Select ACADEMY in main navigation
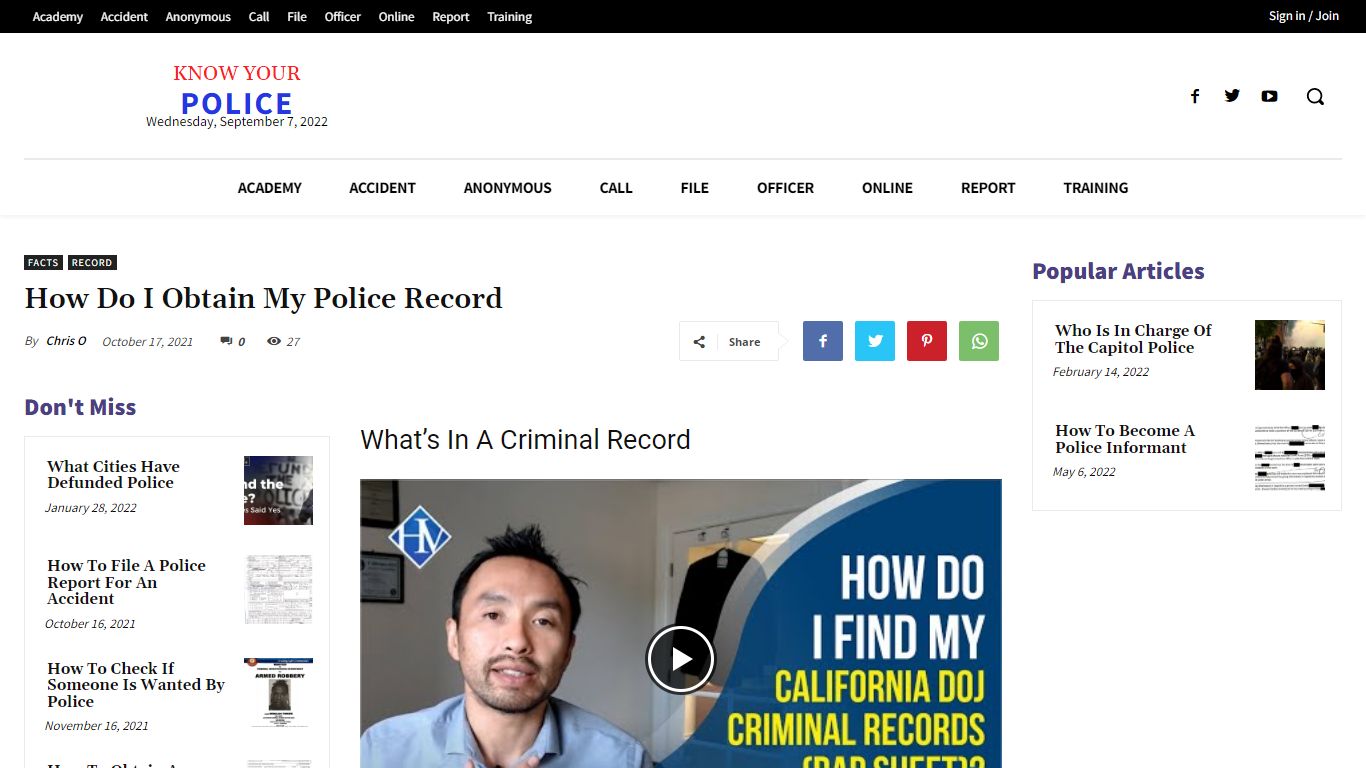 270,188
